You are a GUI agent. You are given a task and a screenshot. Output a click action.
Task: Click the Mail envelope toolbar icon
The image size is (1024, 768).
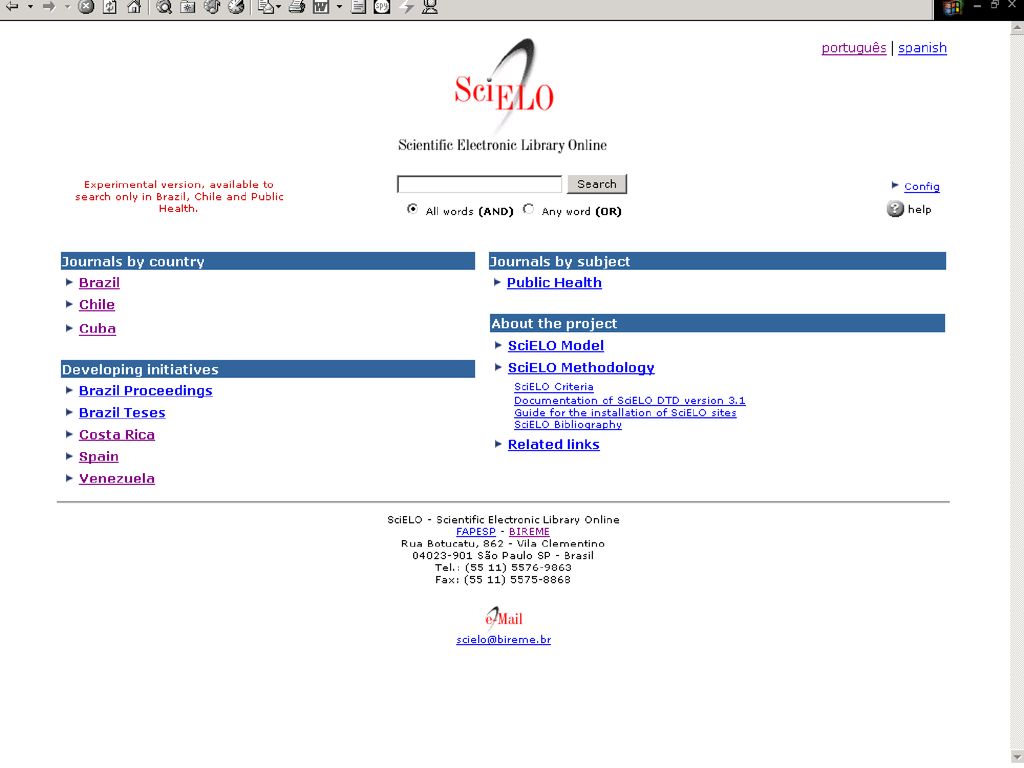266,7
